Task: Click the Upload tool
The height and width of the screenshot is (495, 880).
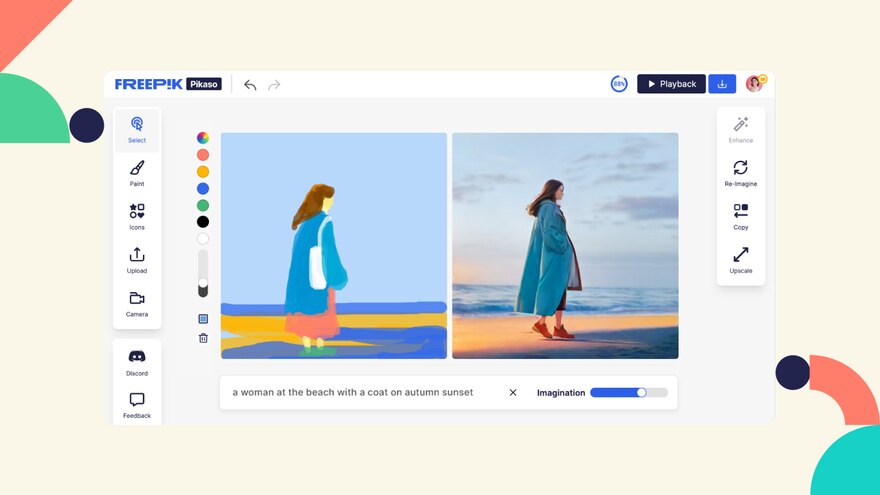Action: tap(137, 260)
